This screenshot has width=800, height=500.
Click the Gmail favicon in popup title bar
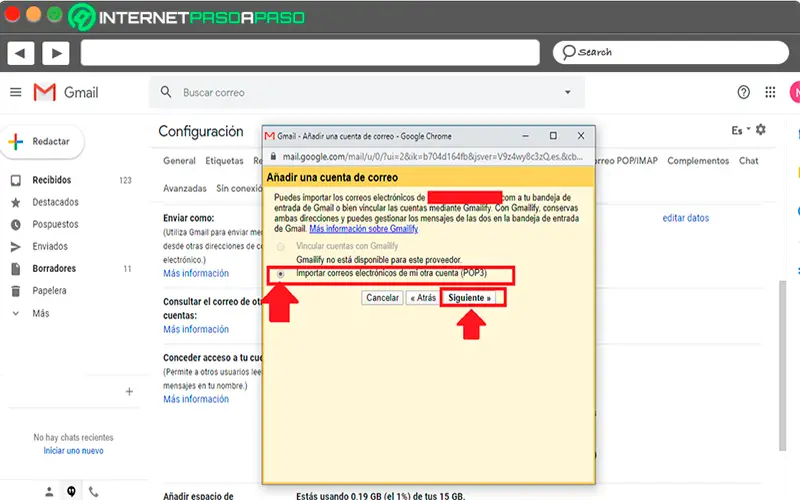(270, 136)
